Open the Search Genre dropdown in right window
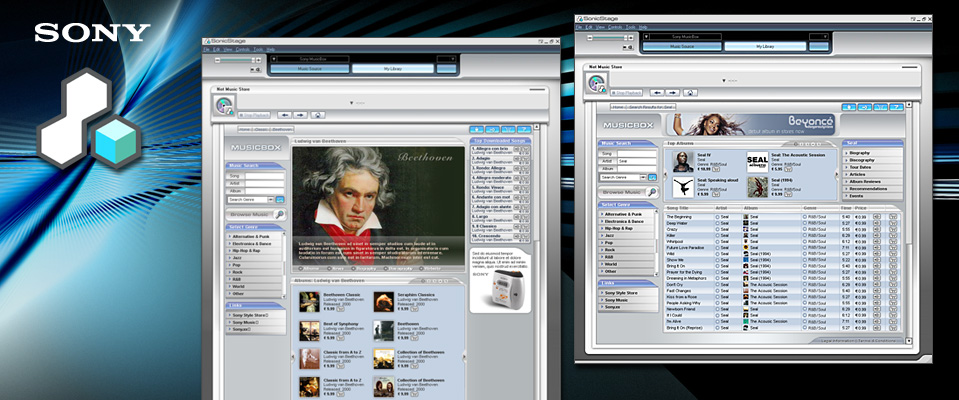Image resolution: width=959 pixels, height=400 pixels. click(623, 176)
